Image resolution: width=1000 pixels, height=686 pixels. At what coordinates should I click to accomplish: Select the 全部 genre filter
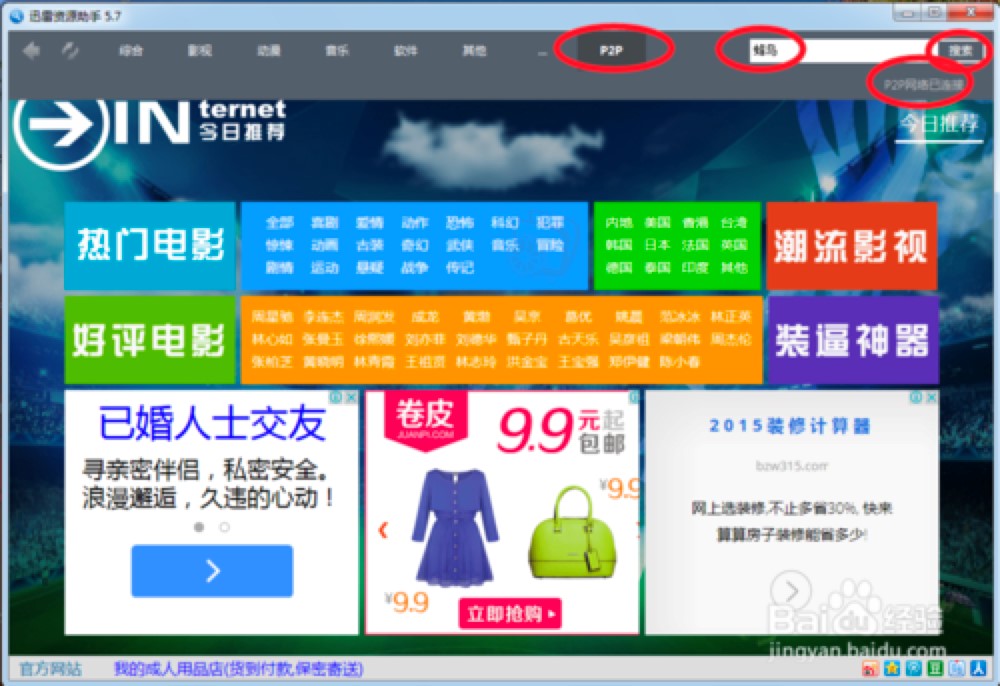point(279,223)
